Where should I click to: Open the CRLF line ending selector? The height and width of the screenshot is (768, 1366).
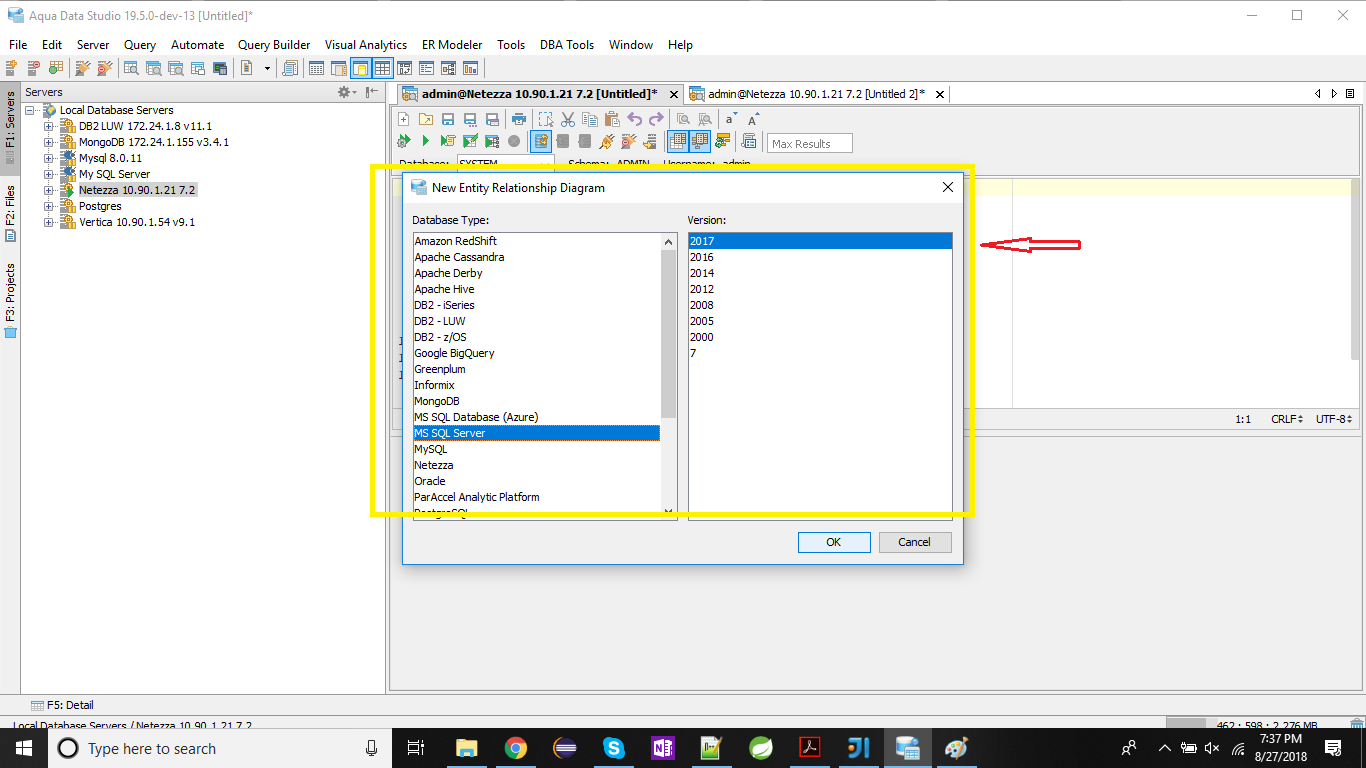point(1287,419)
